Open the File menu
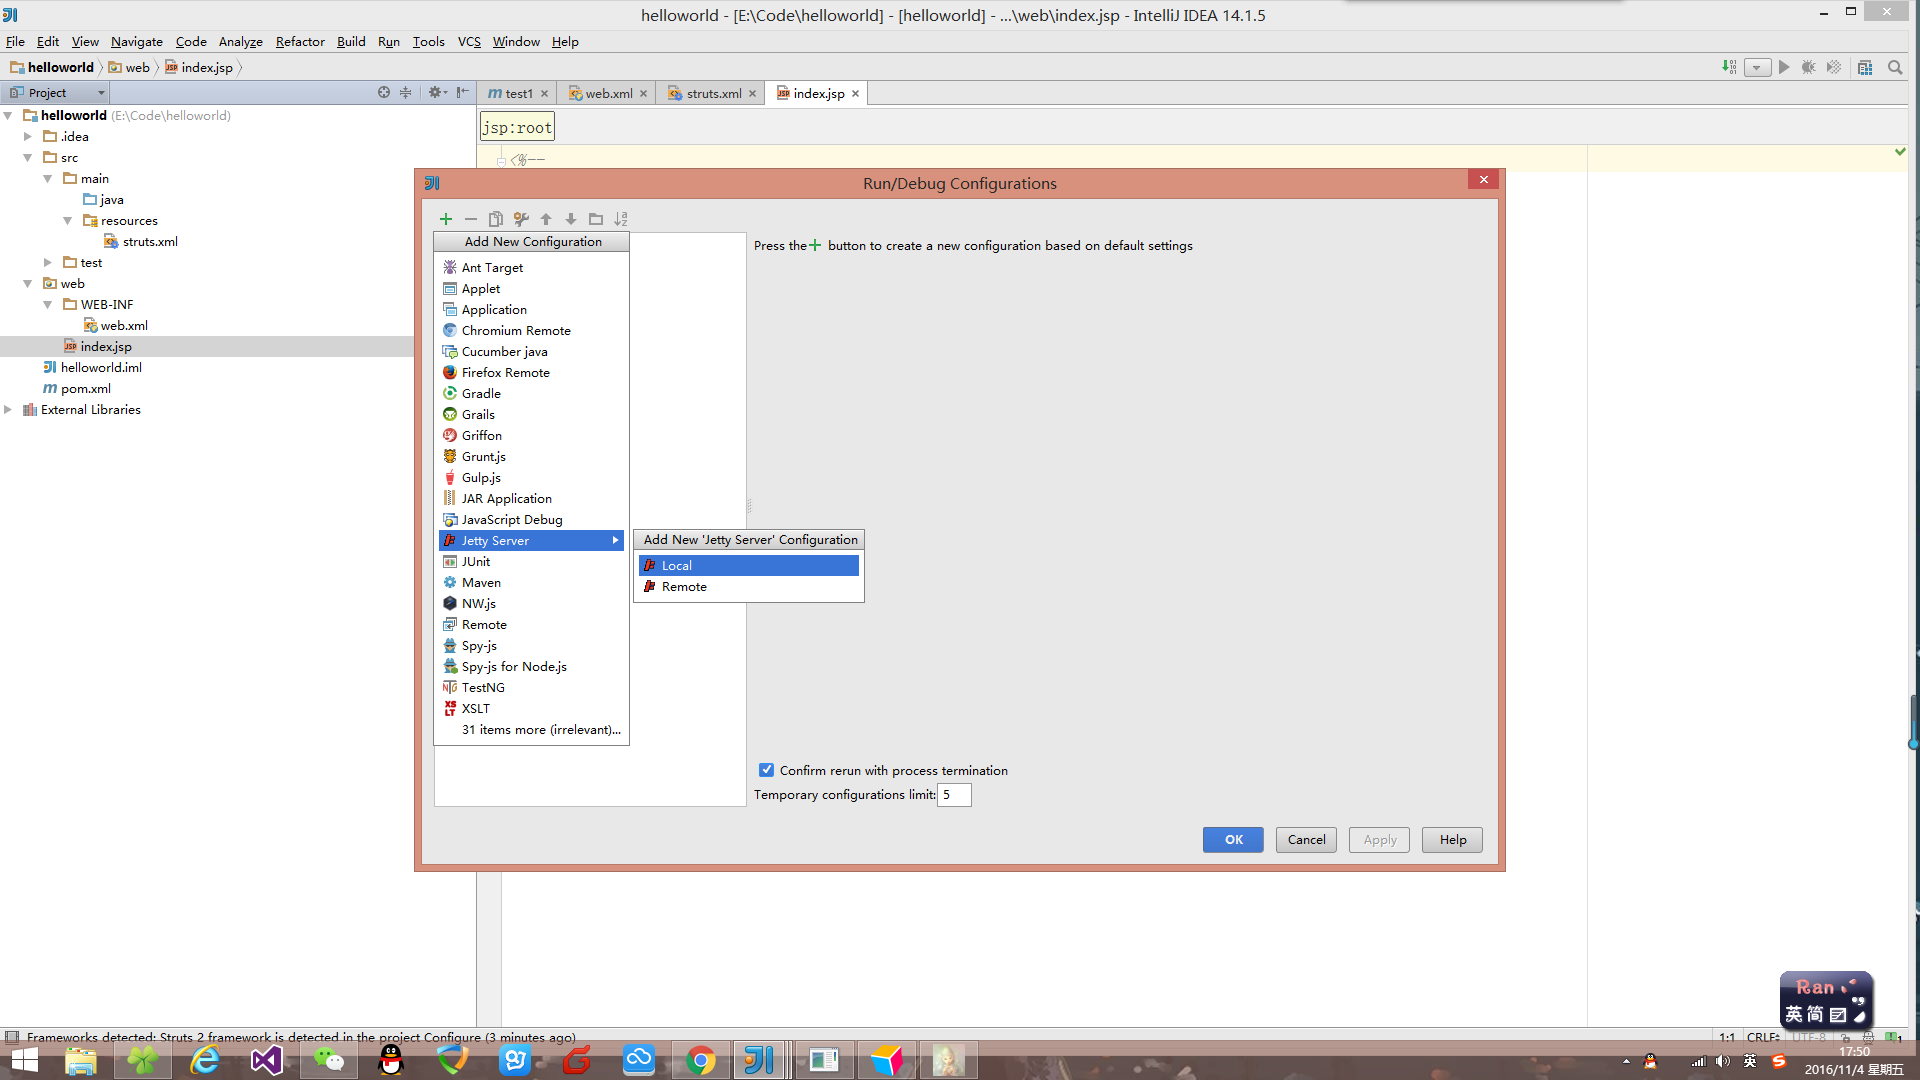Image resolution: width=1920 pixels, height=1080 pixels. [15, 42]
